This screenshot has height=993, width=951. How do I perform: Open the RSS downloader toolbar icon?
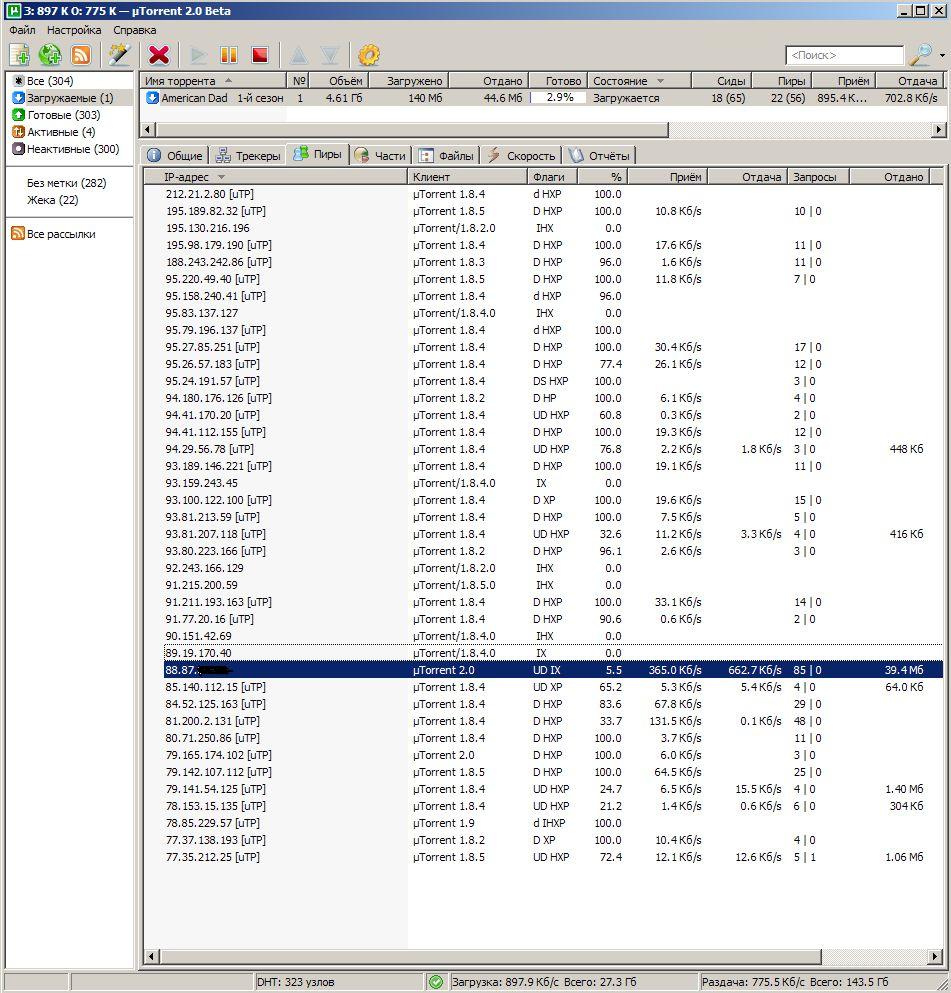click(81, 55)
